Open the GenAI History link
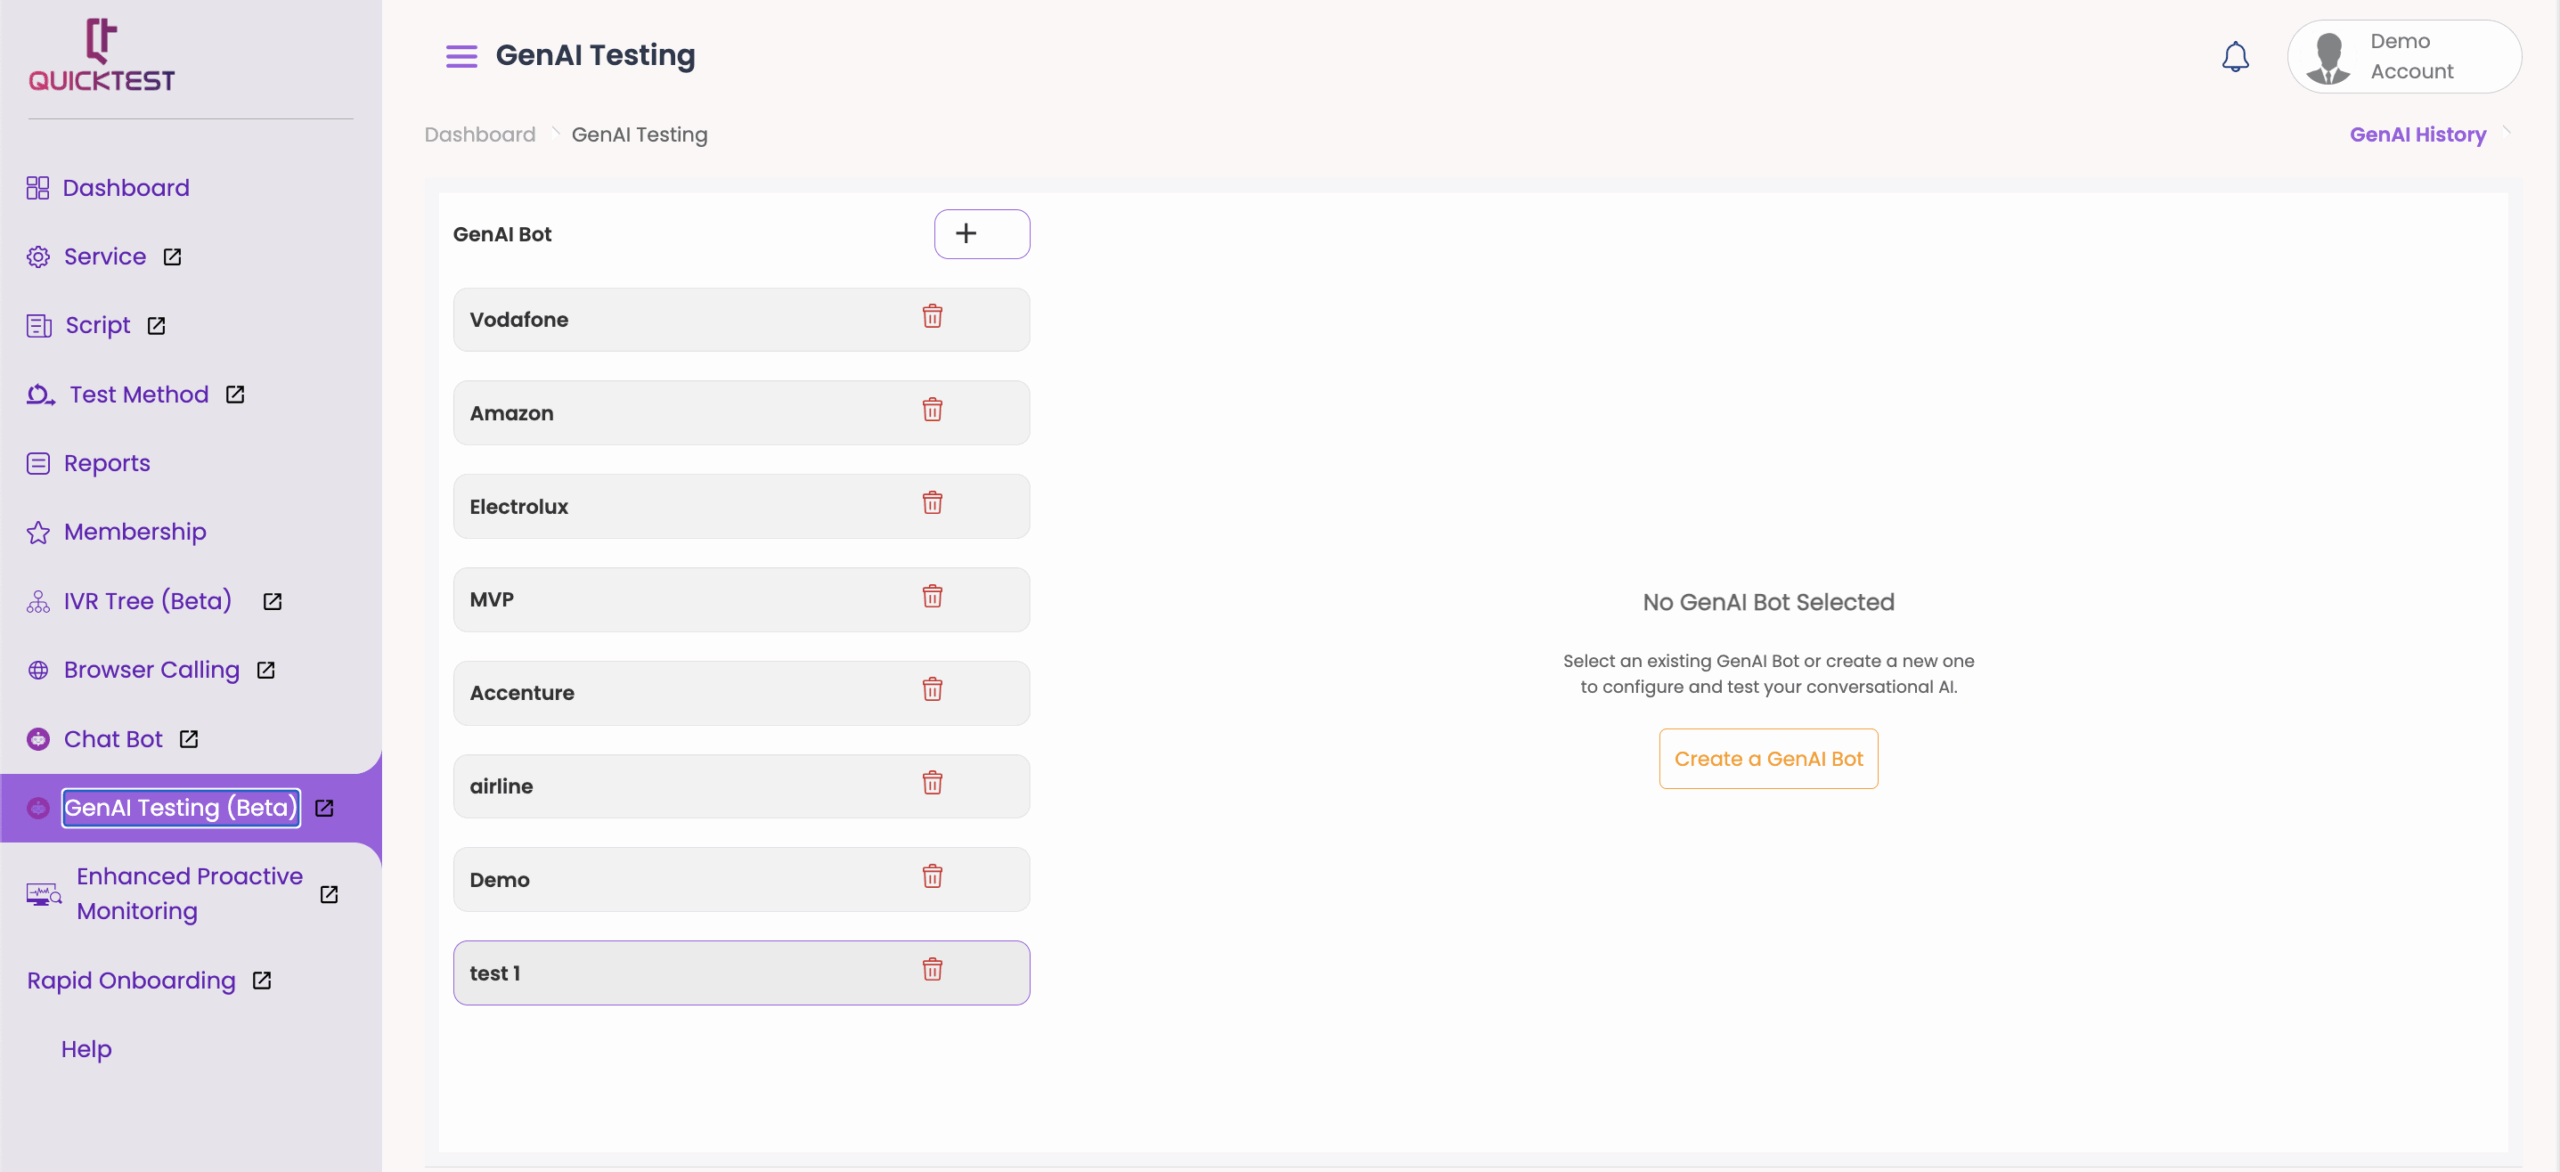2560x1172 pixels. click(x=2417, y=135)
